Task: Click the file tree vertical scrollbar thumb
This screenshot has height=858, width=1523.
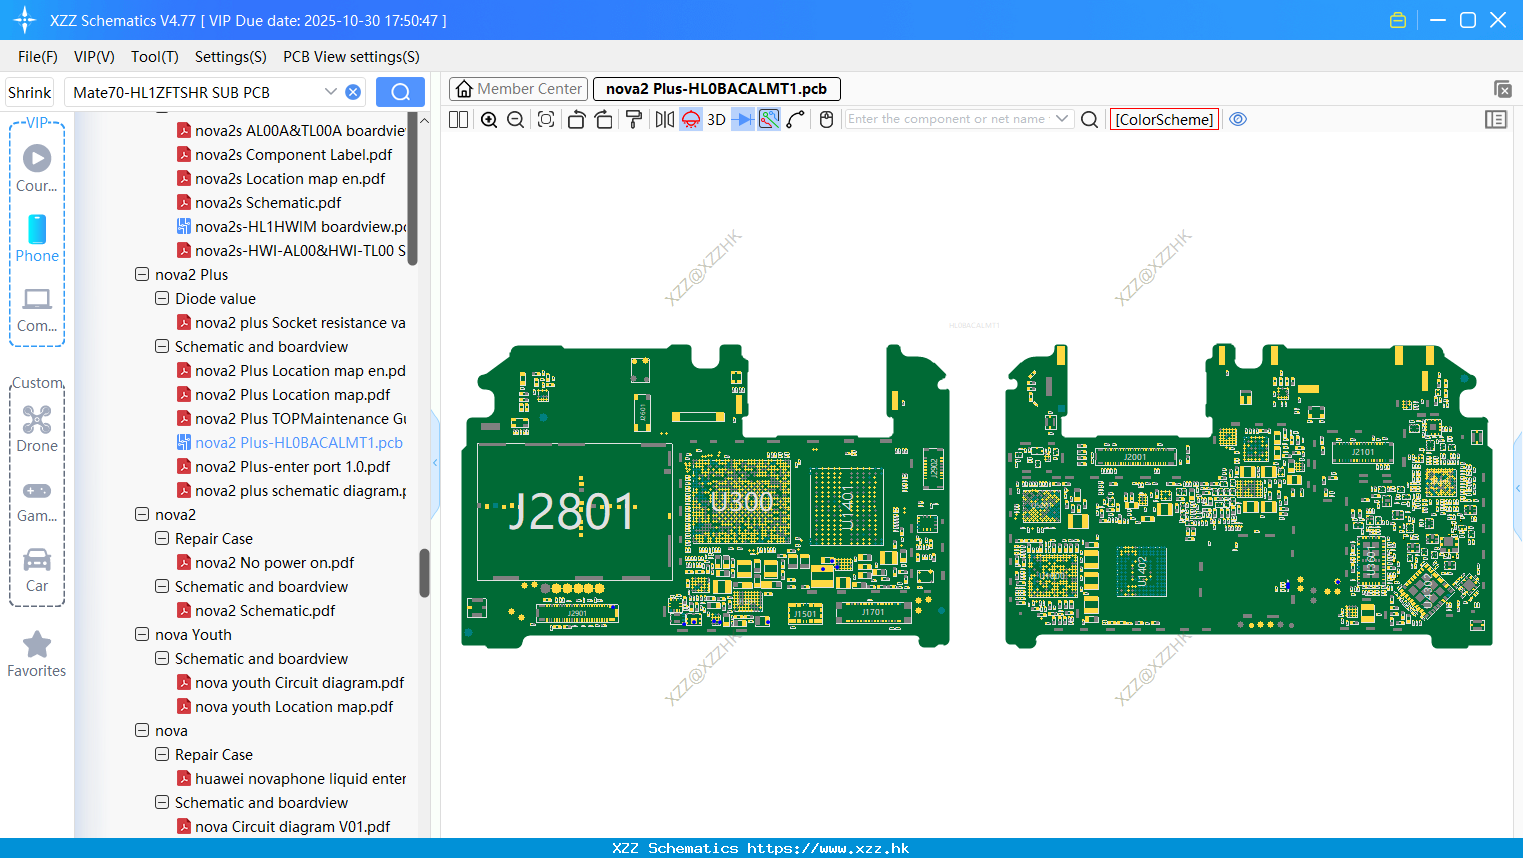Action: [424, 573]
